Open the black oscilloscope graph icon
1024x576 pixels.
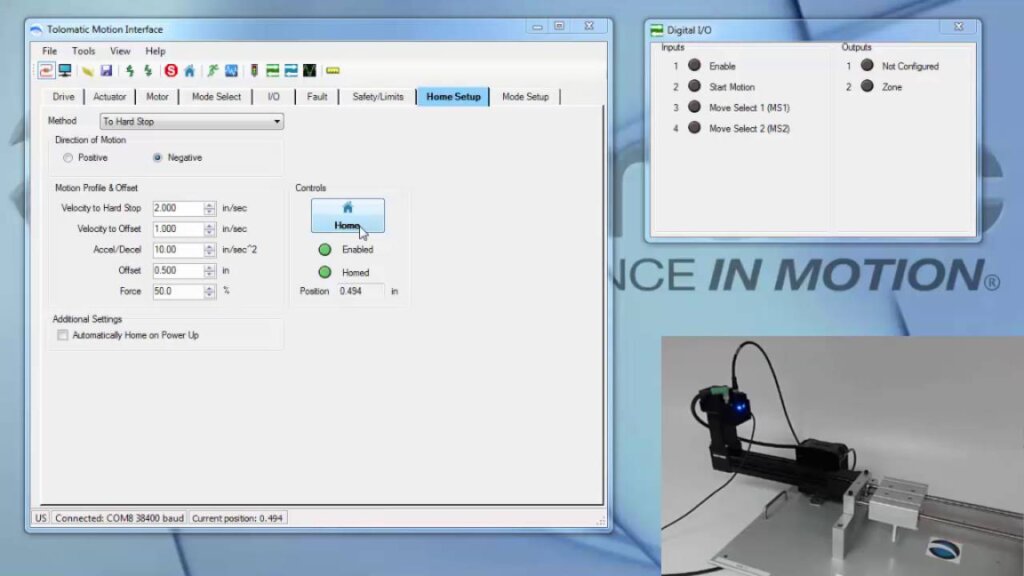(310, 71)
